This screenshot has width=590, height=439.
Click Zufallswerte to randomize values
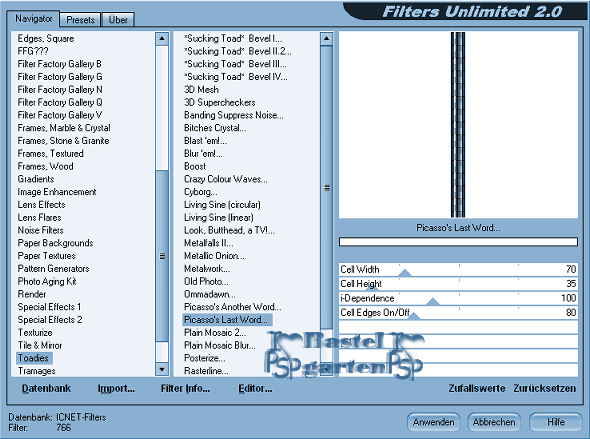click(477, 388)
